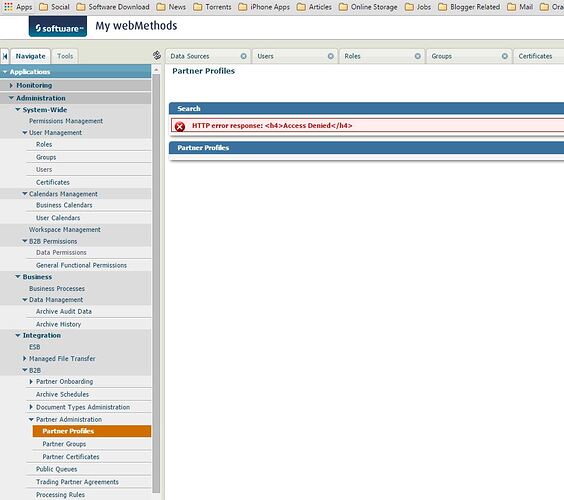
Task: Open Partner Groups in navigation tree
Action: point(64,444)
